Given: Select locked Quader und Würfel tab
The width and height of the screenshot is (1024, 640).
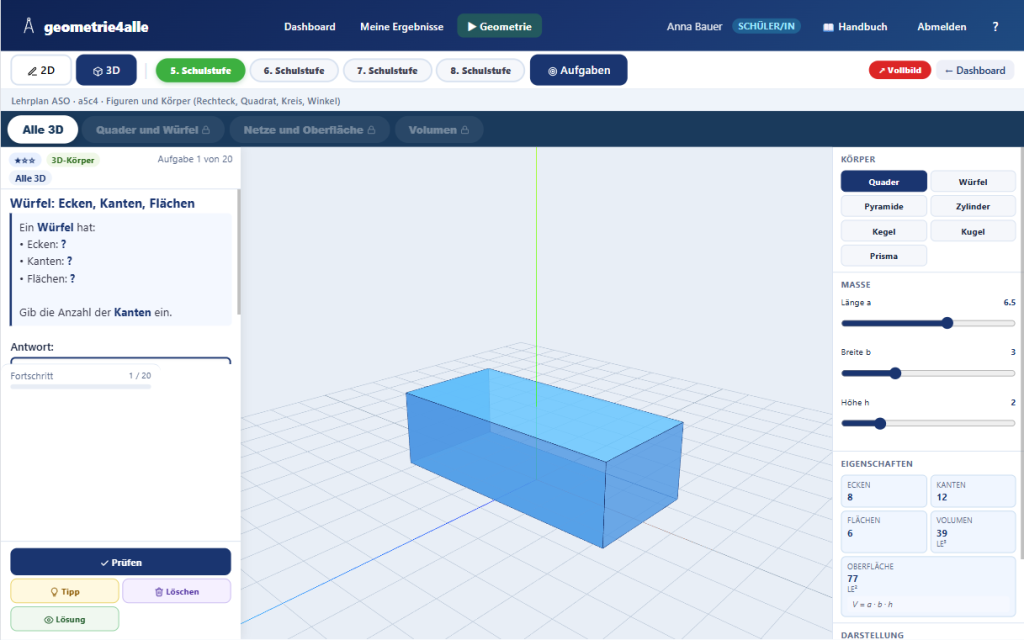Looking at the screenshot, I should click(x=153, y=129).
